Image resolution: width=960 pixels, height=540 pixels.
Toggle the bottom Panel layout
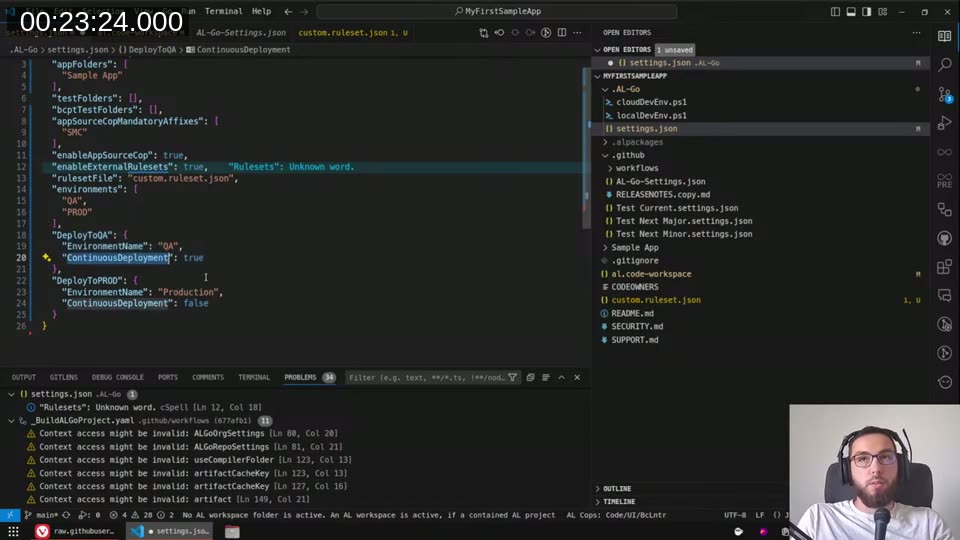coord(851,12)
